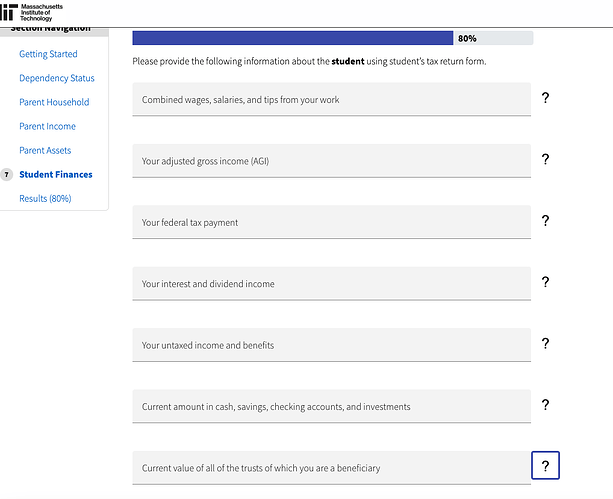Open the Parent Income section
The image size is (613, 499).
pyautogui.click(x=47, y=126)
